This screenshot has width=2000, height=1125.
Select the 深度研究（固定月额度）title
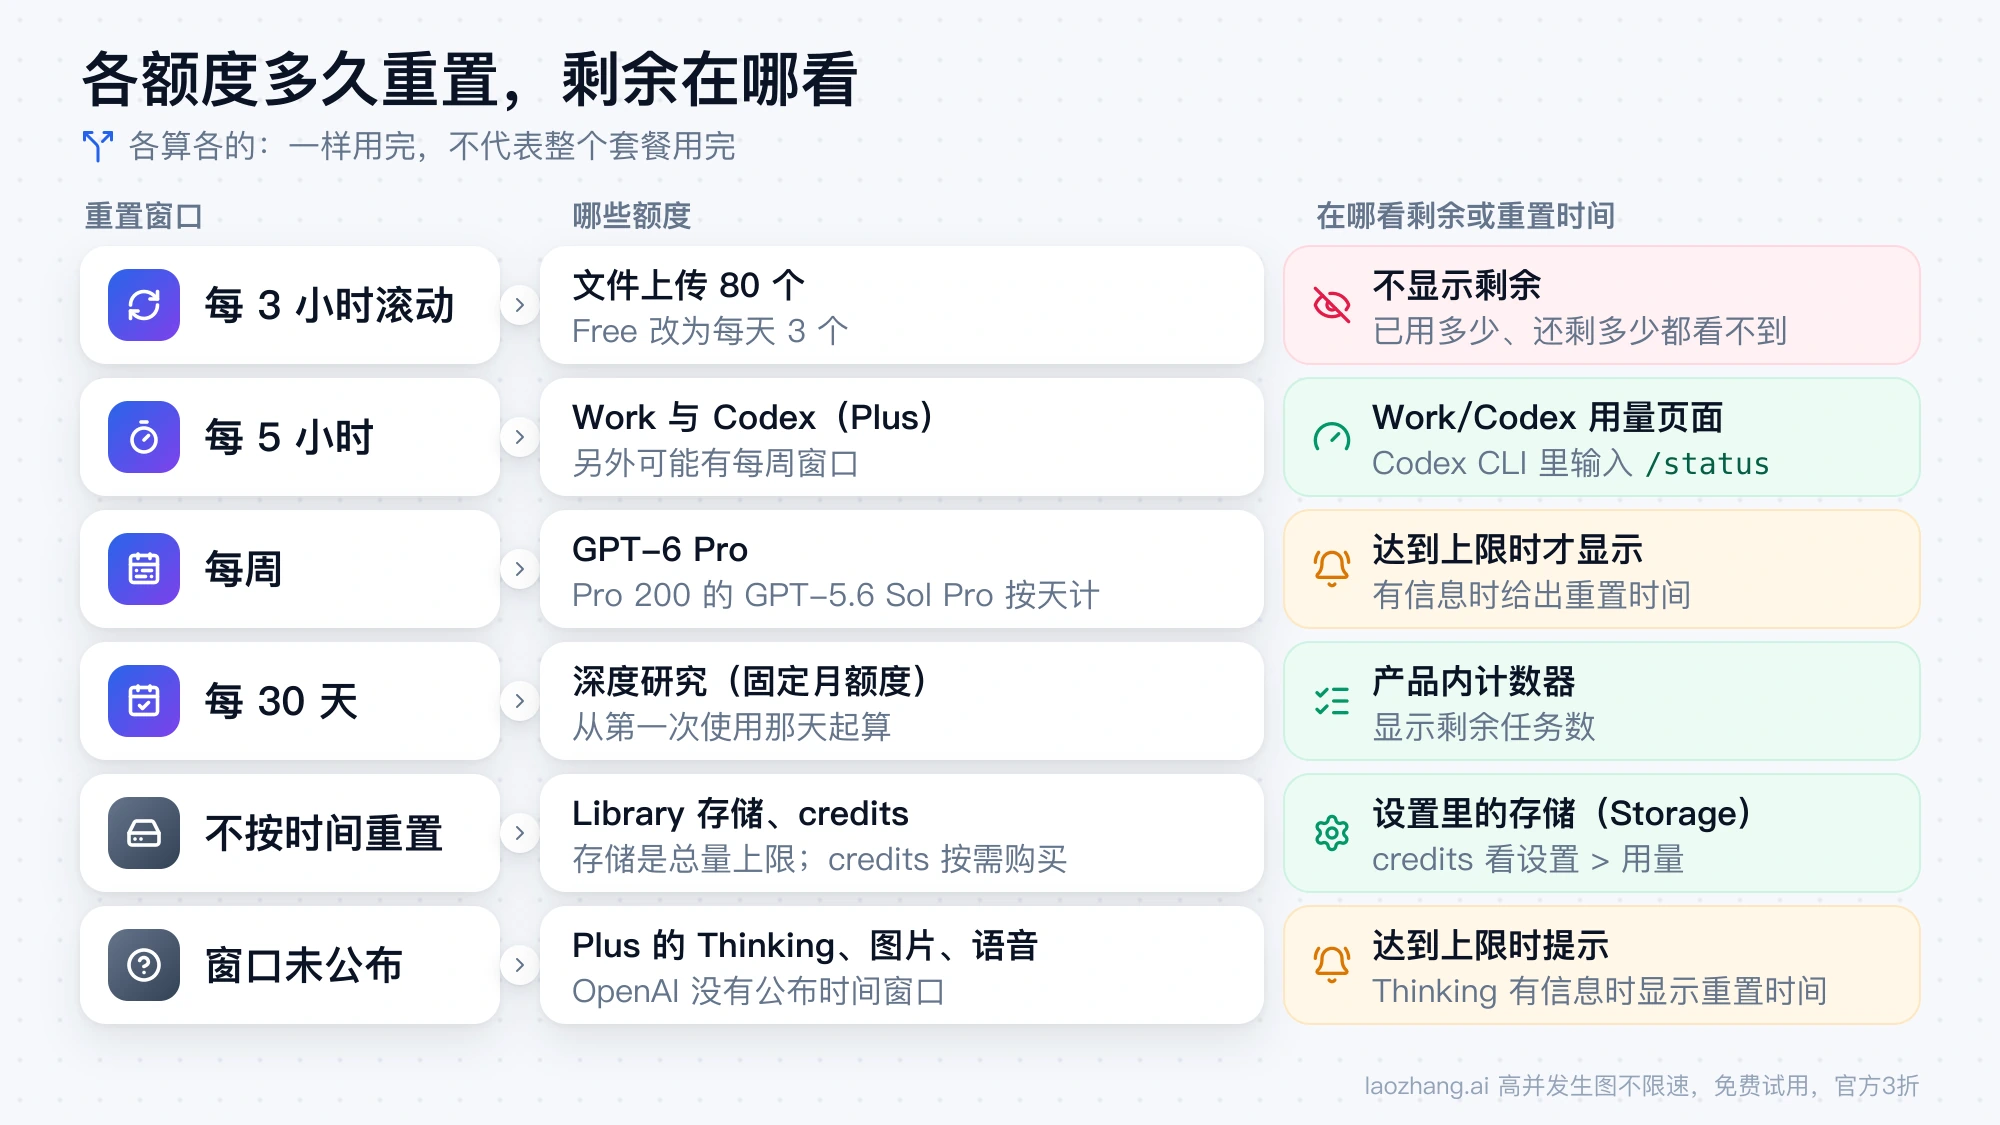click(750, 681)
